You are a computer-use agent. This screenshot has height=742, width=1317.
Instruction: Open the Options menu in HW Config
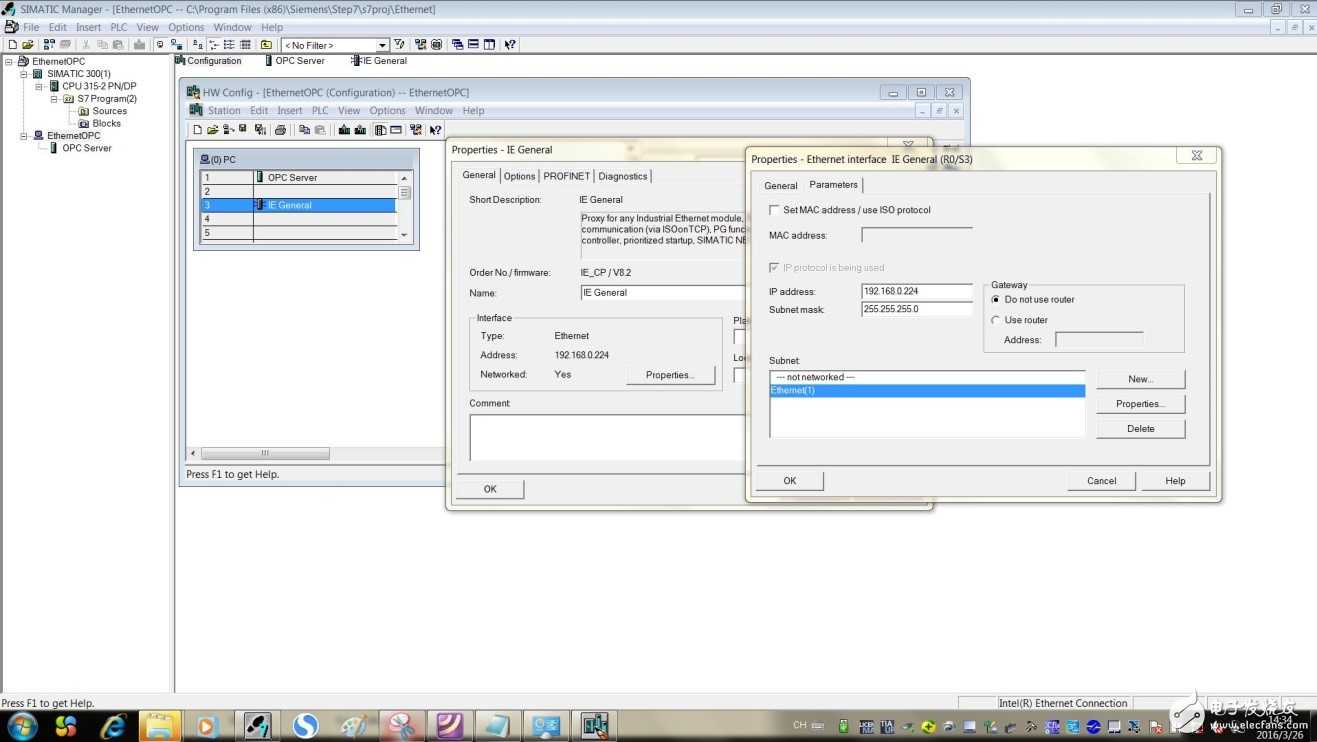388,111
